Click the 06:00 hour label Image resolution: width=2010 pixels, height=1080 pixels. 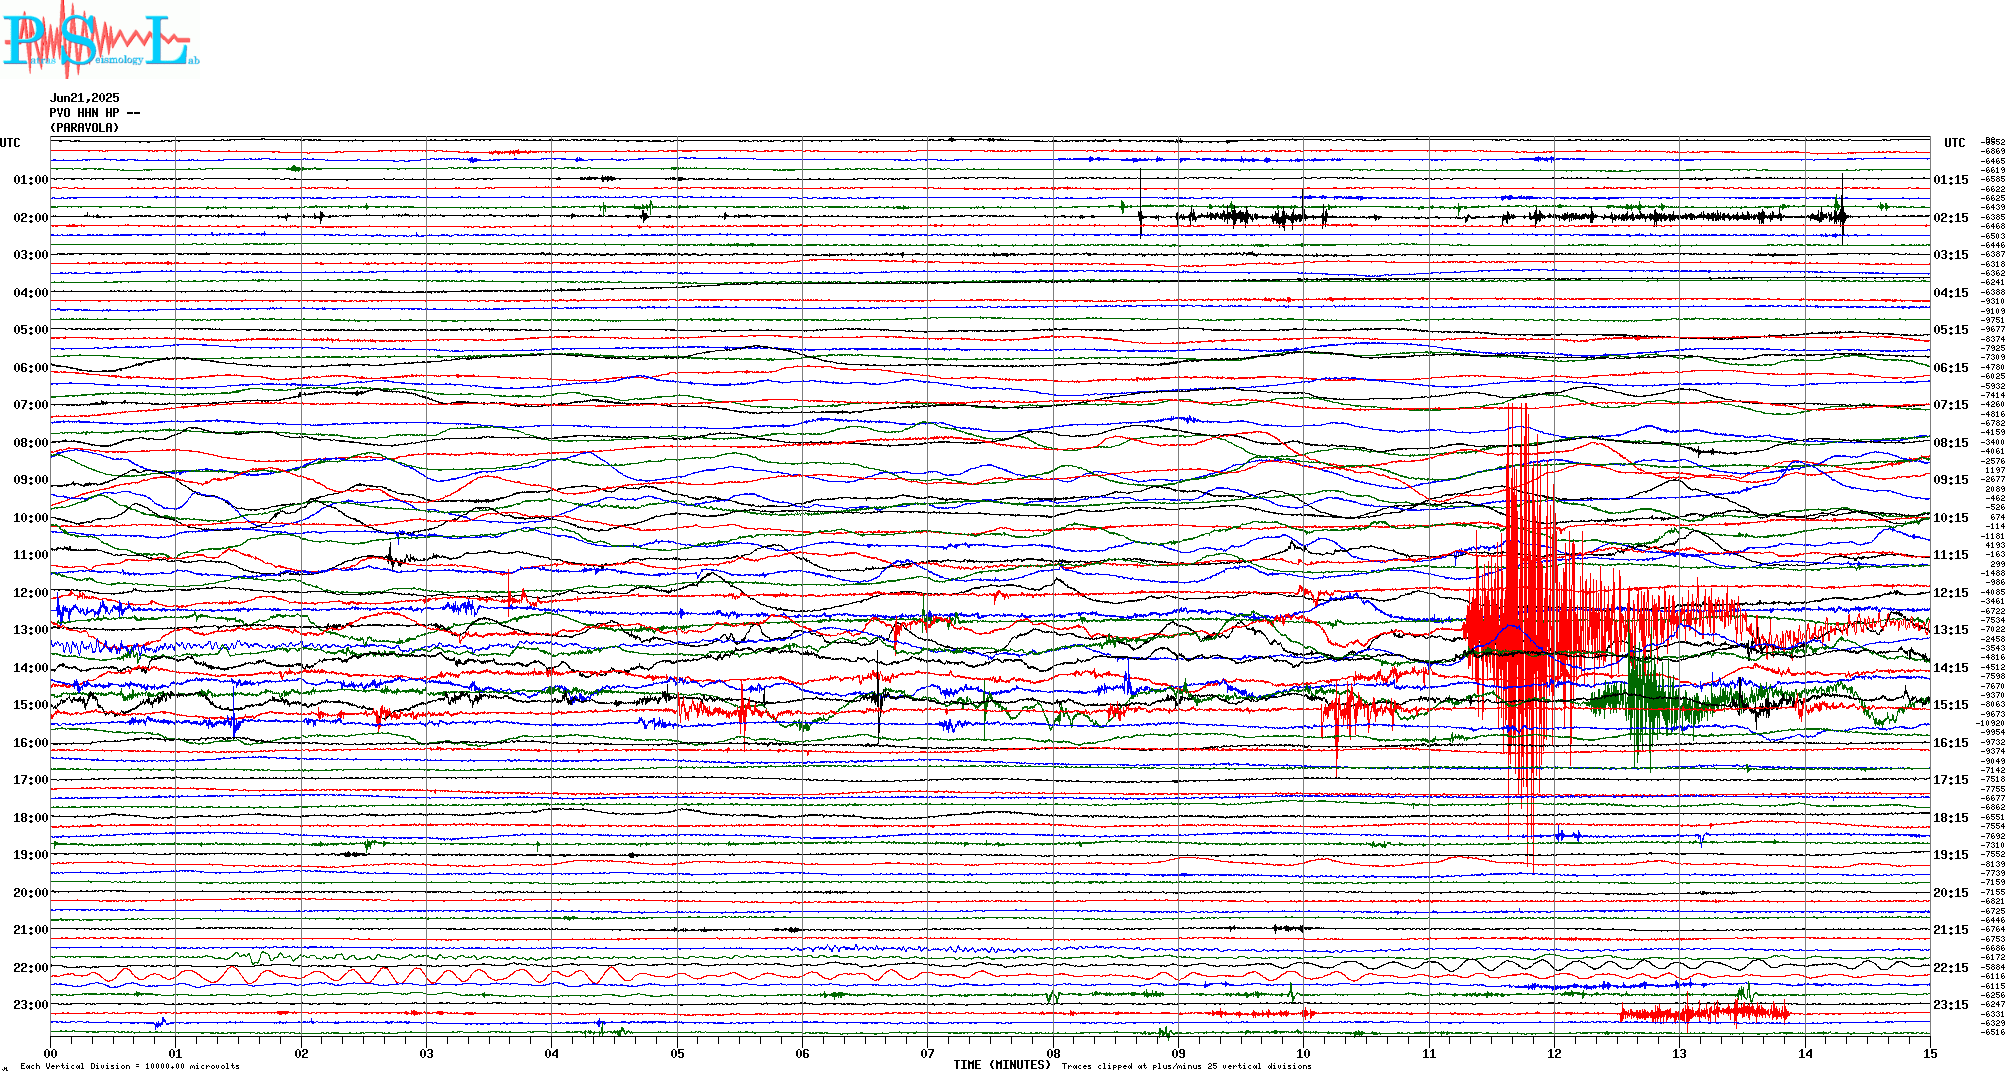tap(31, 368)
